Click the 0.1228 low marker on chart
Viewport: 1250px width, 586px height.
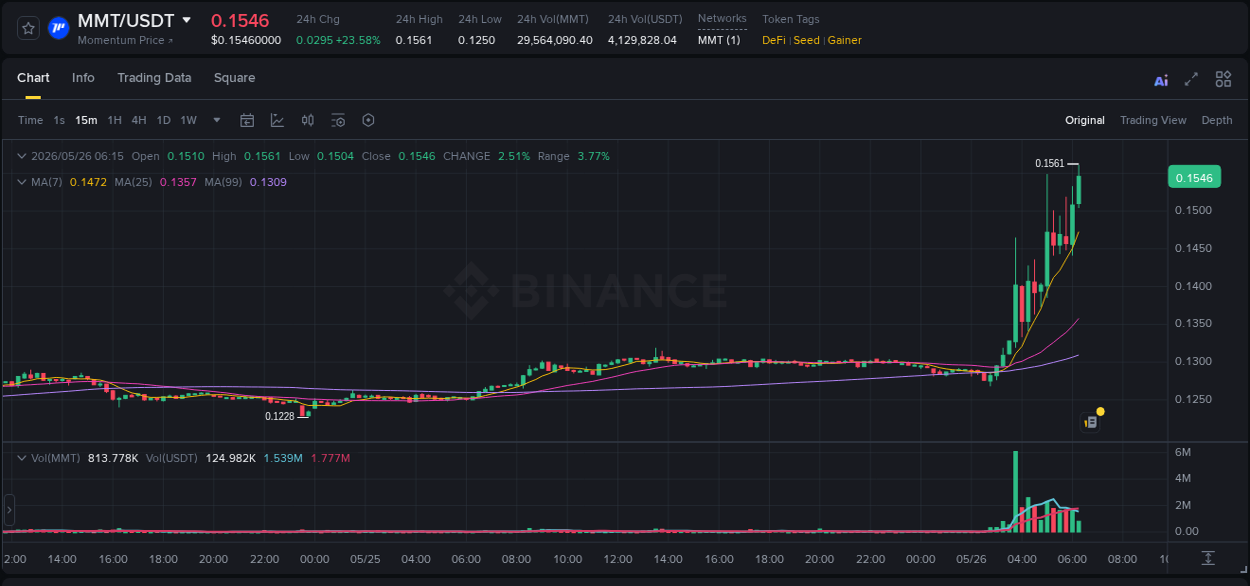tap(279, 416)
